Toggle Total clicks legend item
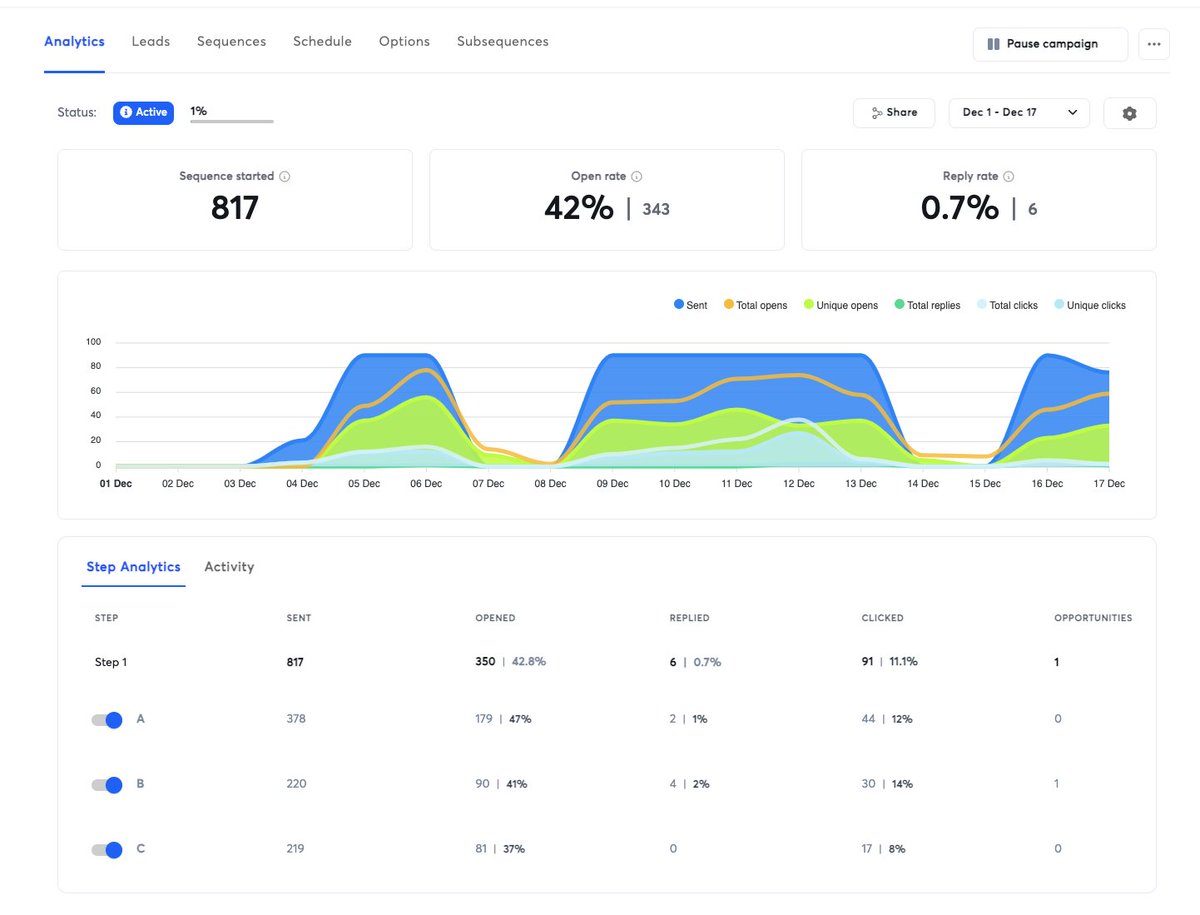This screenshot has height=915, width=1200. [x=1007, y=305]
